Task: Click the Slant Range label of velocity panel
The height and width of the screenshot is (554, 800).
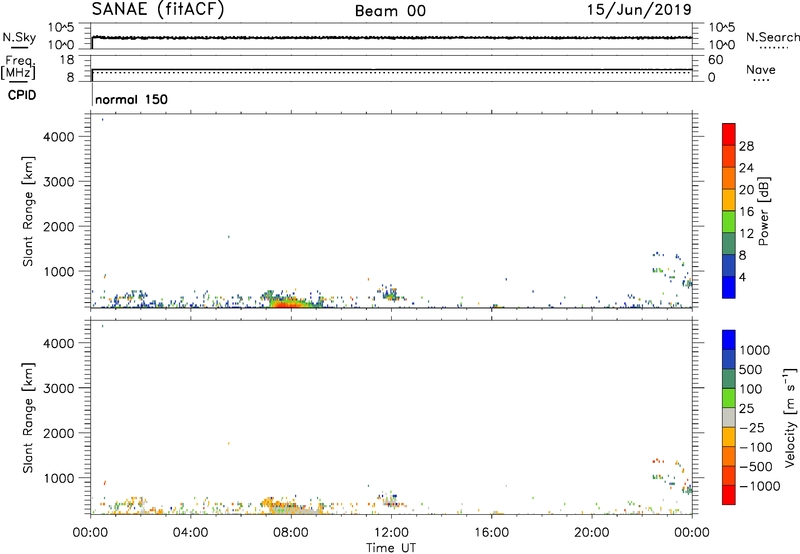Action: [x=28, y=418]
